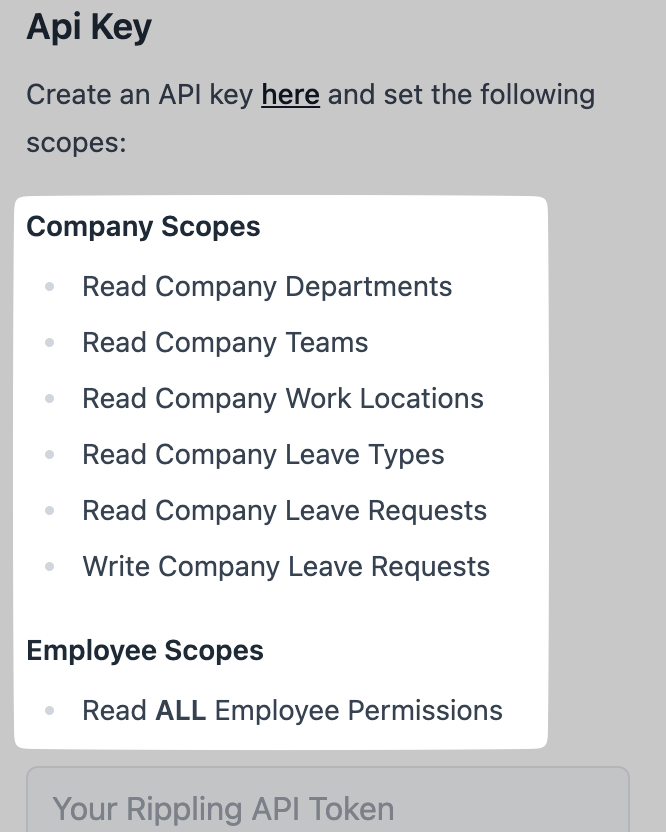Click the bullet beside Read Company Work Locations
Screen dimensions: 666x832
tap(50, 399)
